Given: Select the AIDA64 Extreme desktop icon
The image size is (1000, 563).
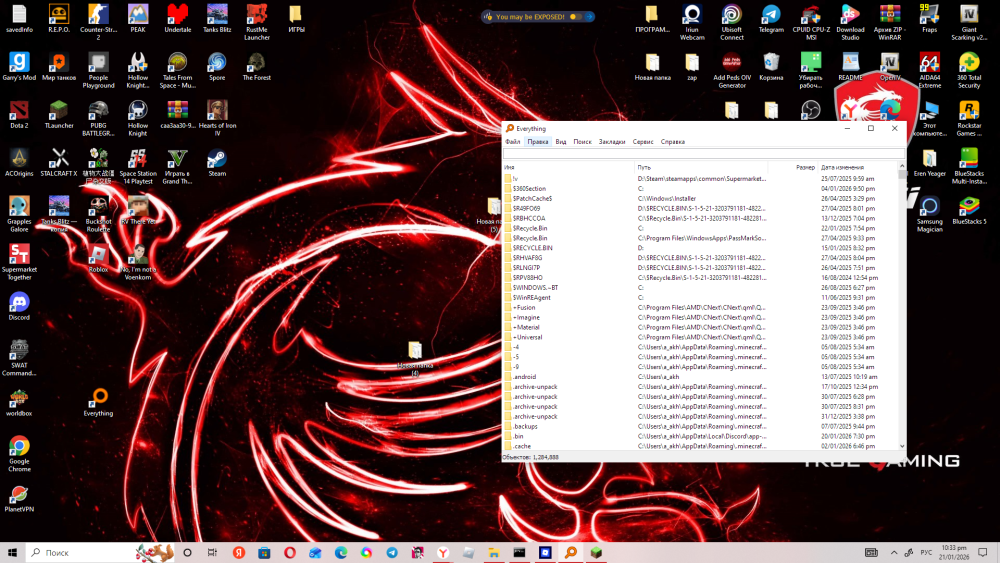Looking at the screenshot, I should (929, 71).
